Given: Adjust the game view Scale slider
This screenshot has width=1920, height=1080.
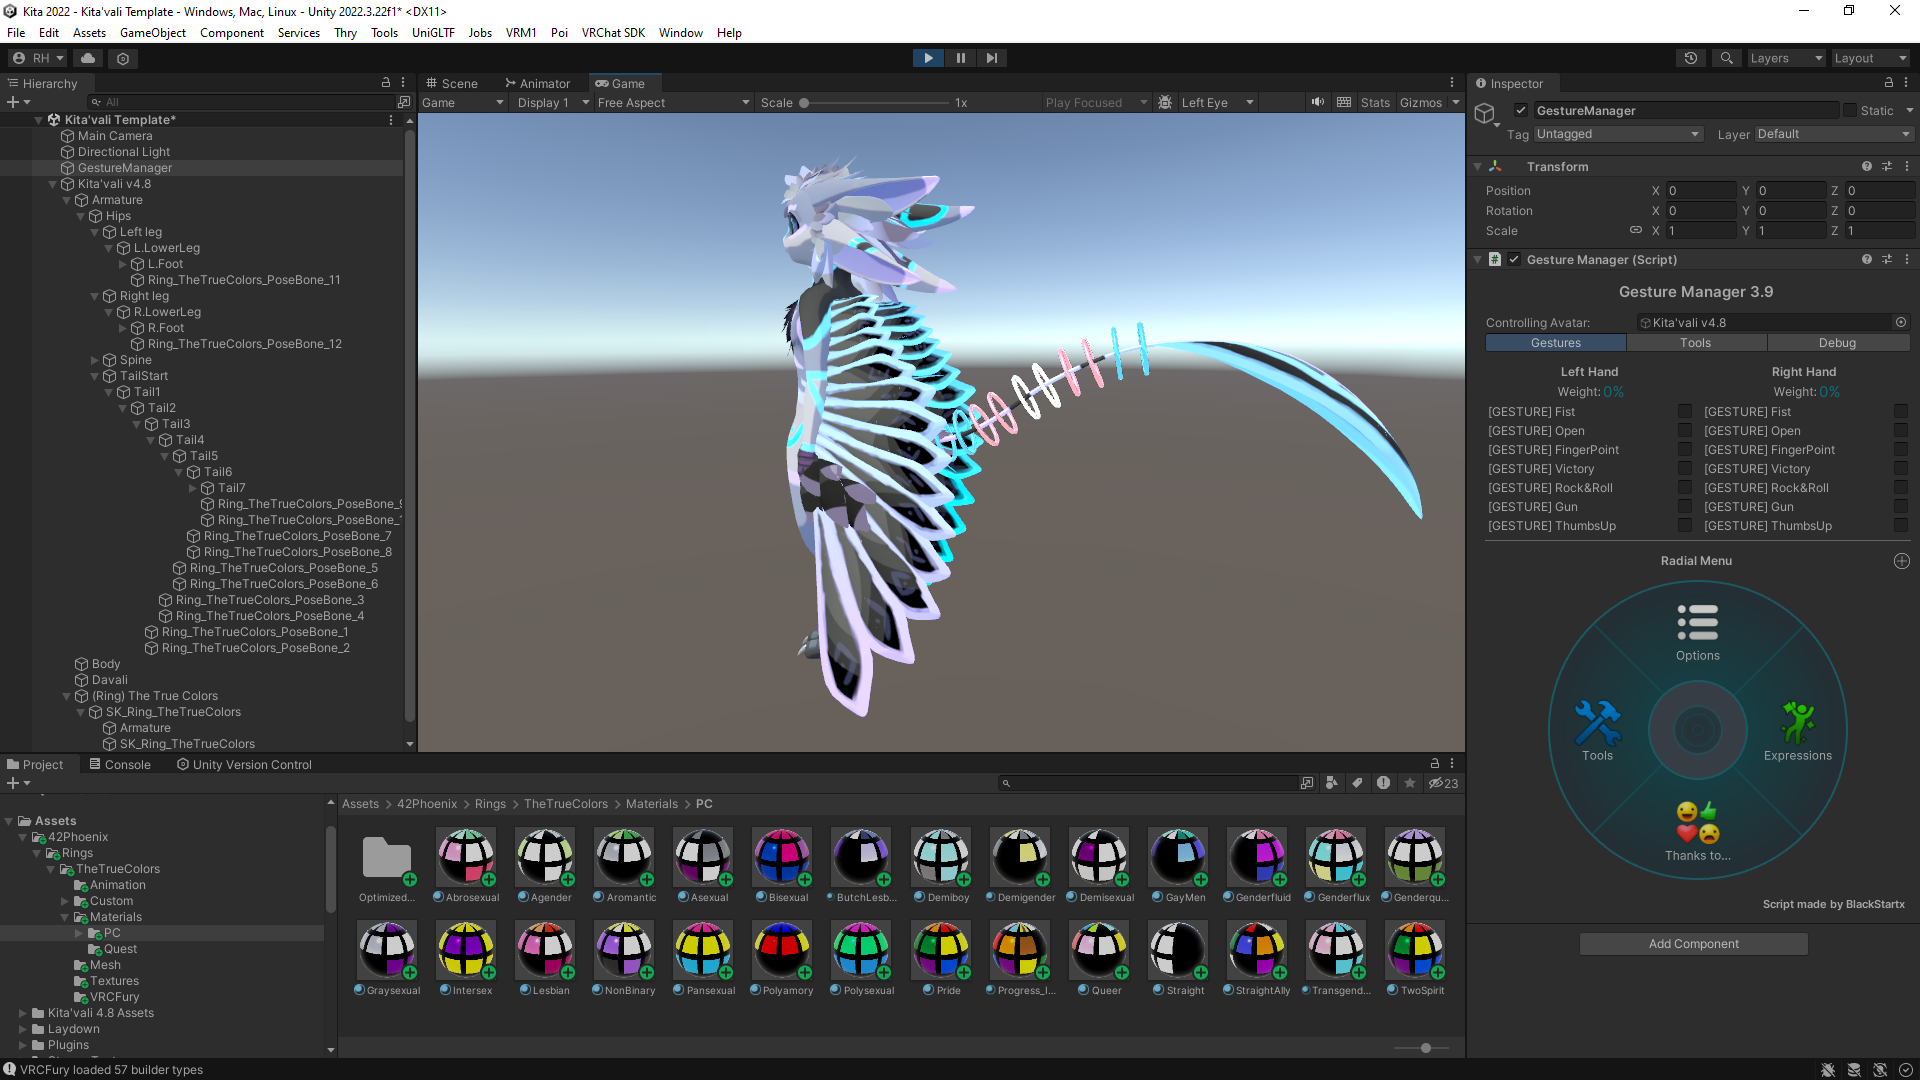Looking at the screenshot, I should pos(804,102).
